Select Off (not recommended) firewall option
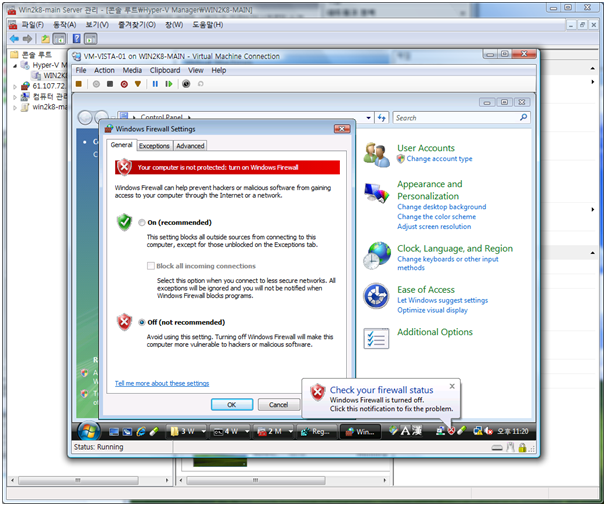The image size is (606, 506). coord(142,322)
